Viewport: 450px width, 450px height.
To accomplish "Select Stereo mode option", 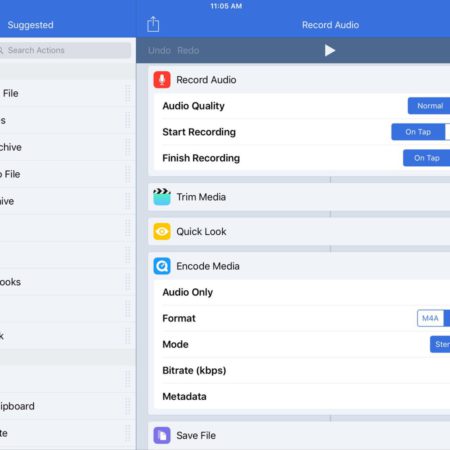I will [440, 344].
